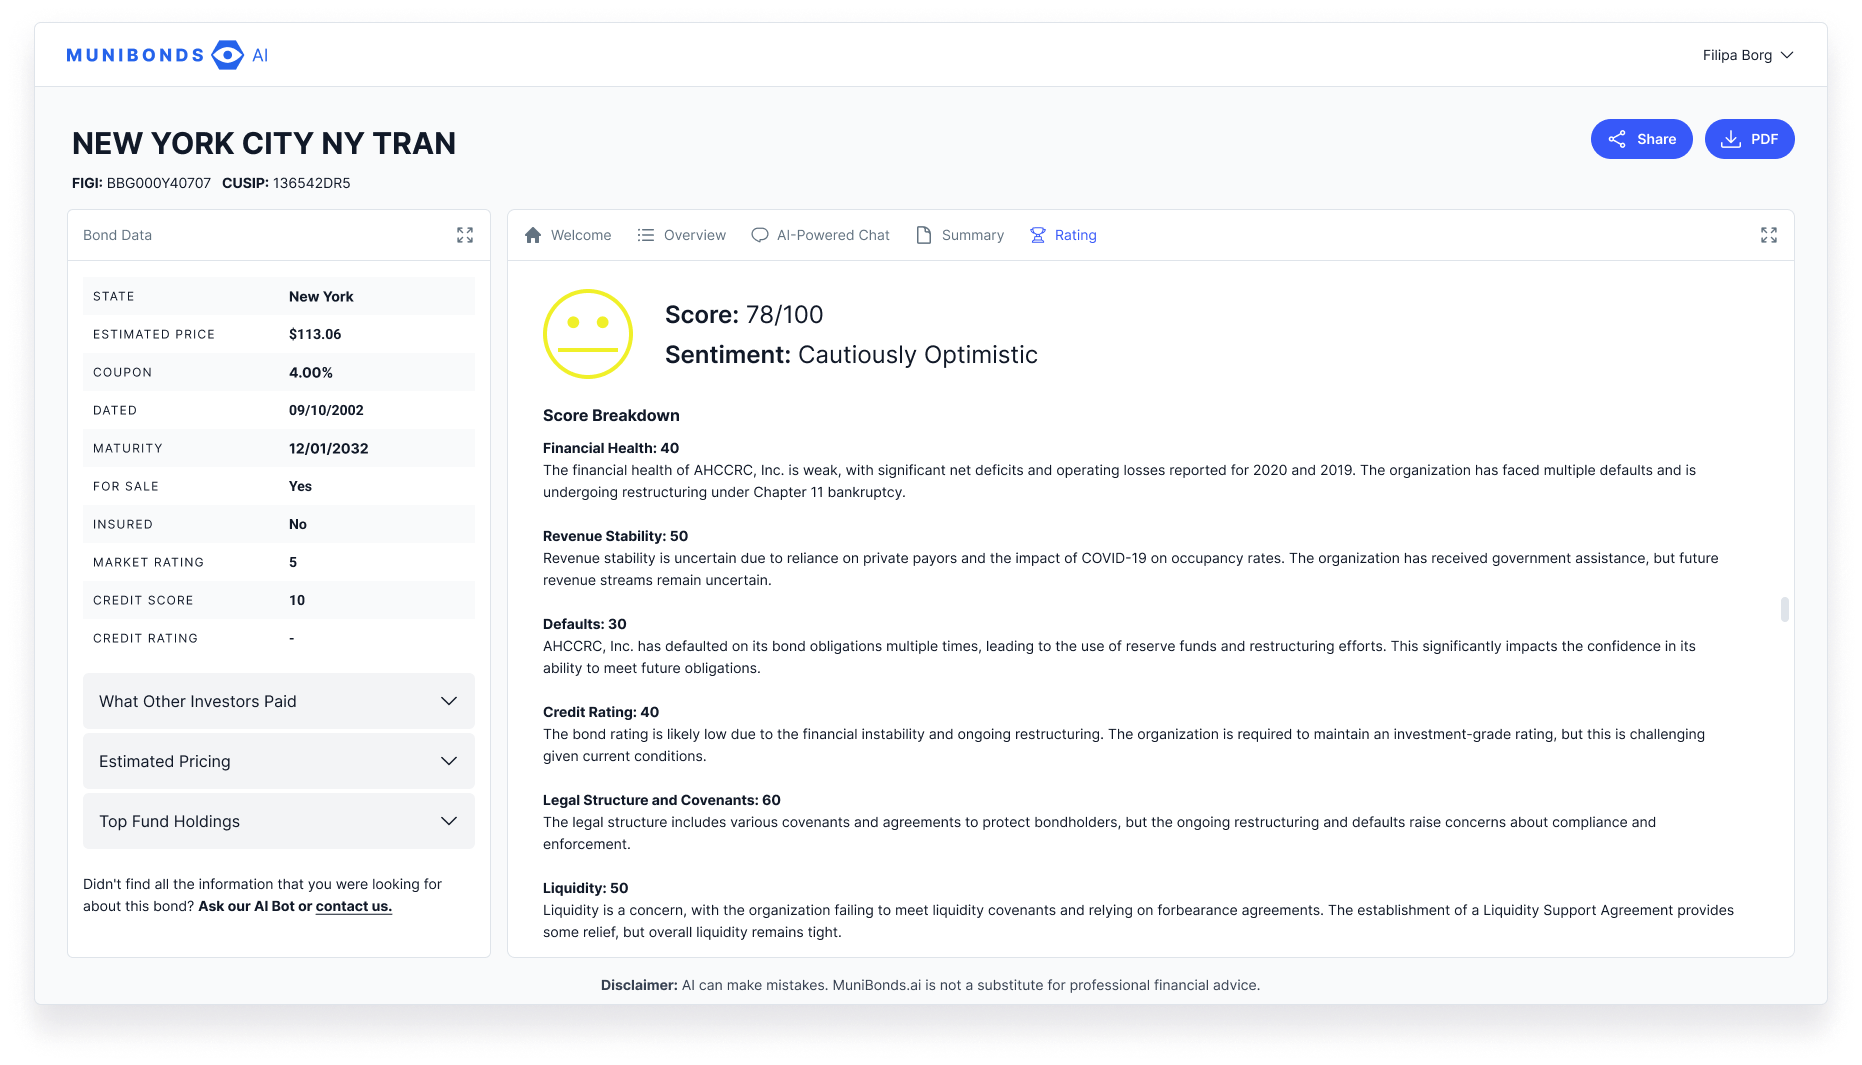Image resolution: width=1862 pixels, height=1065 pixels.
Task: Click the Credit Rating: 40 heading
Action: [x=601, y=712]
